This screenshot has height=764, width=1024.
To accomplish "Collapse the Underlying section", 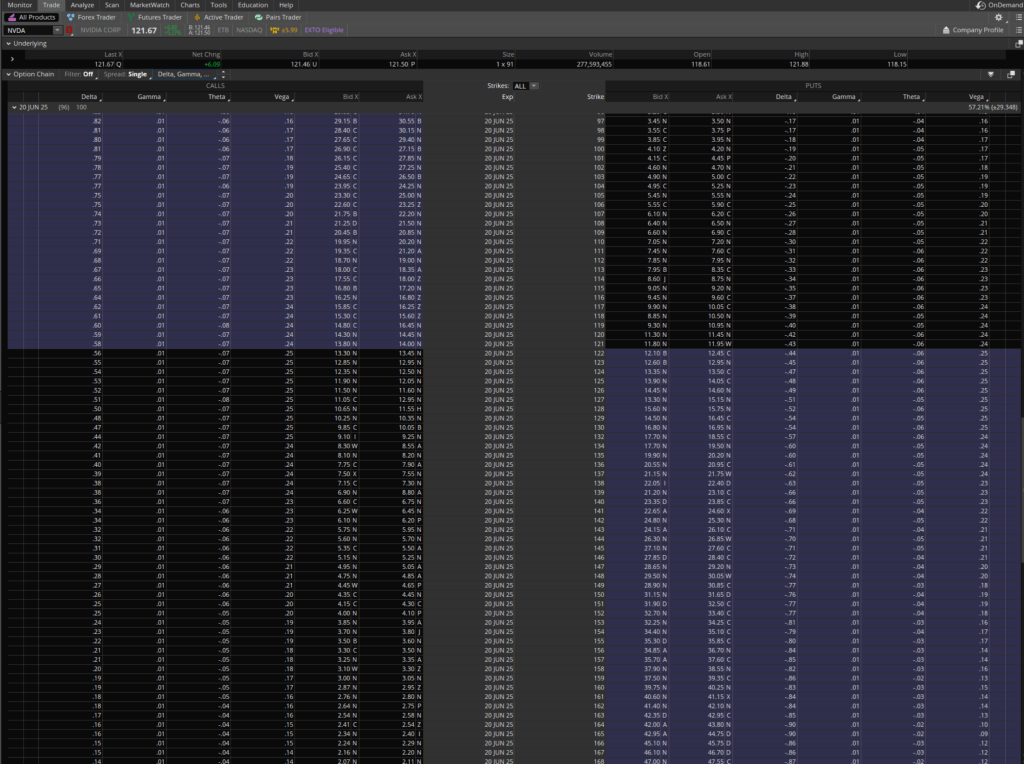I will pyautogui.click(x=7, y=44).
